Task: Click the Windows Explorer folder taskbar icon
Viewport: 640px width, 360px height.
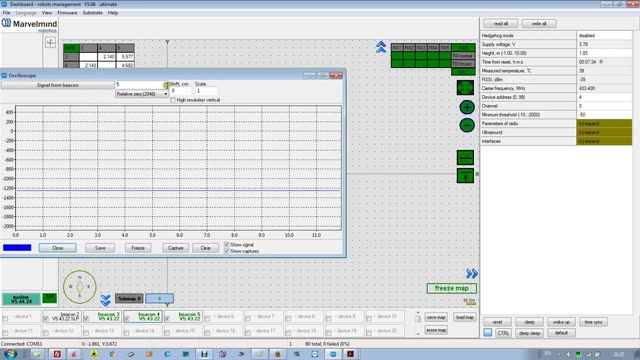Action: (x=37, y=354)
